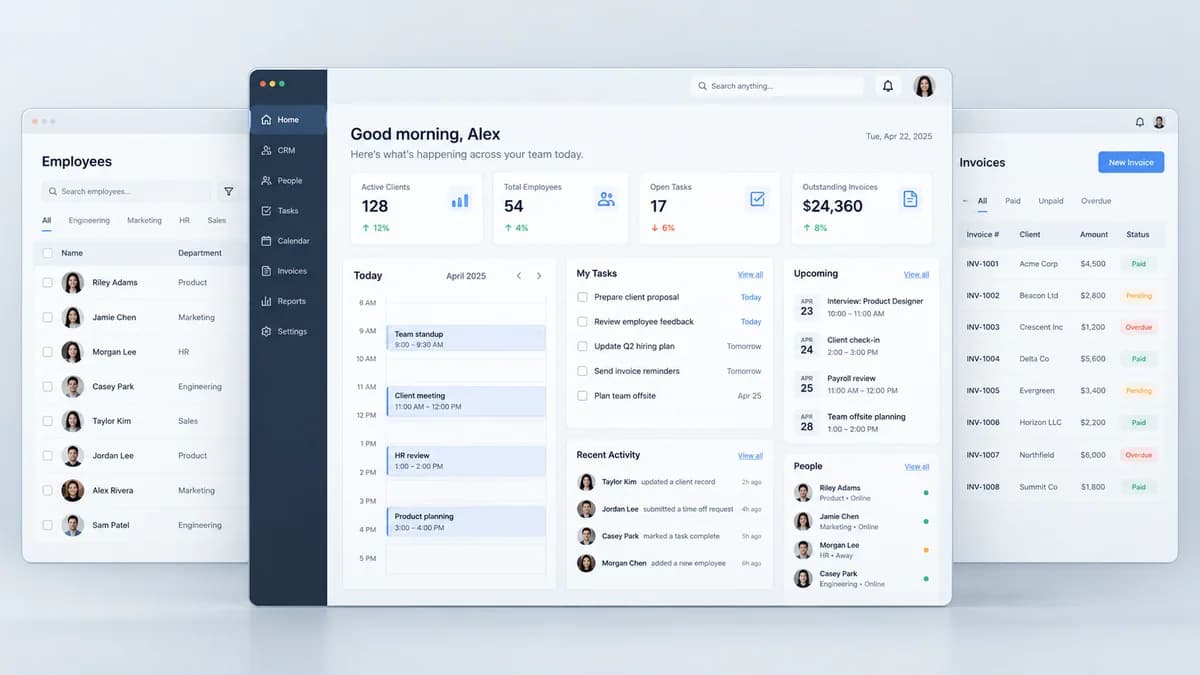Open the user avatar in main window header
Viewport: 1200px width, 675px height.
[x=925, y=86]
